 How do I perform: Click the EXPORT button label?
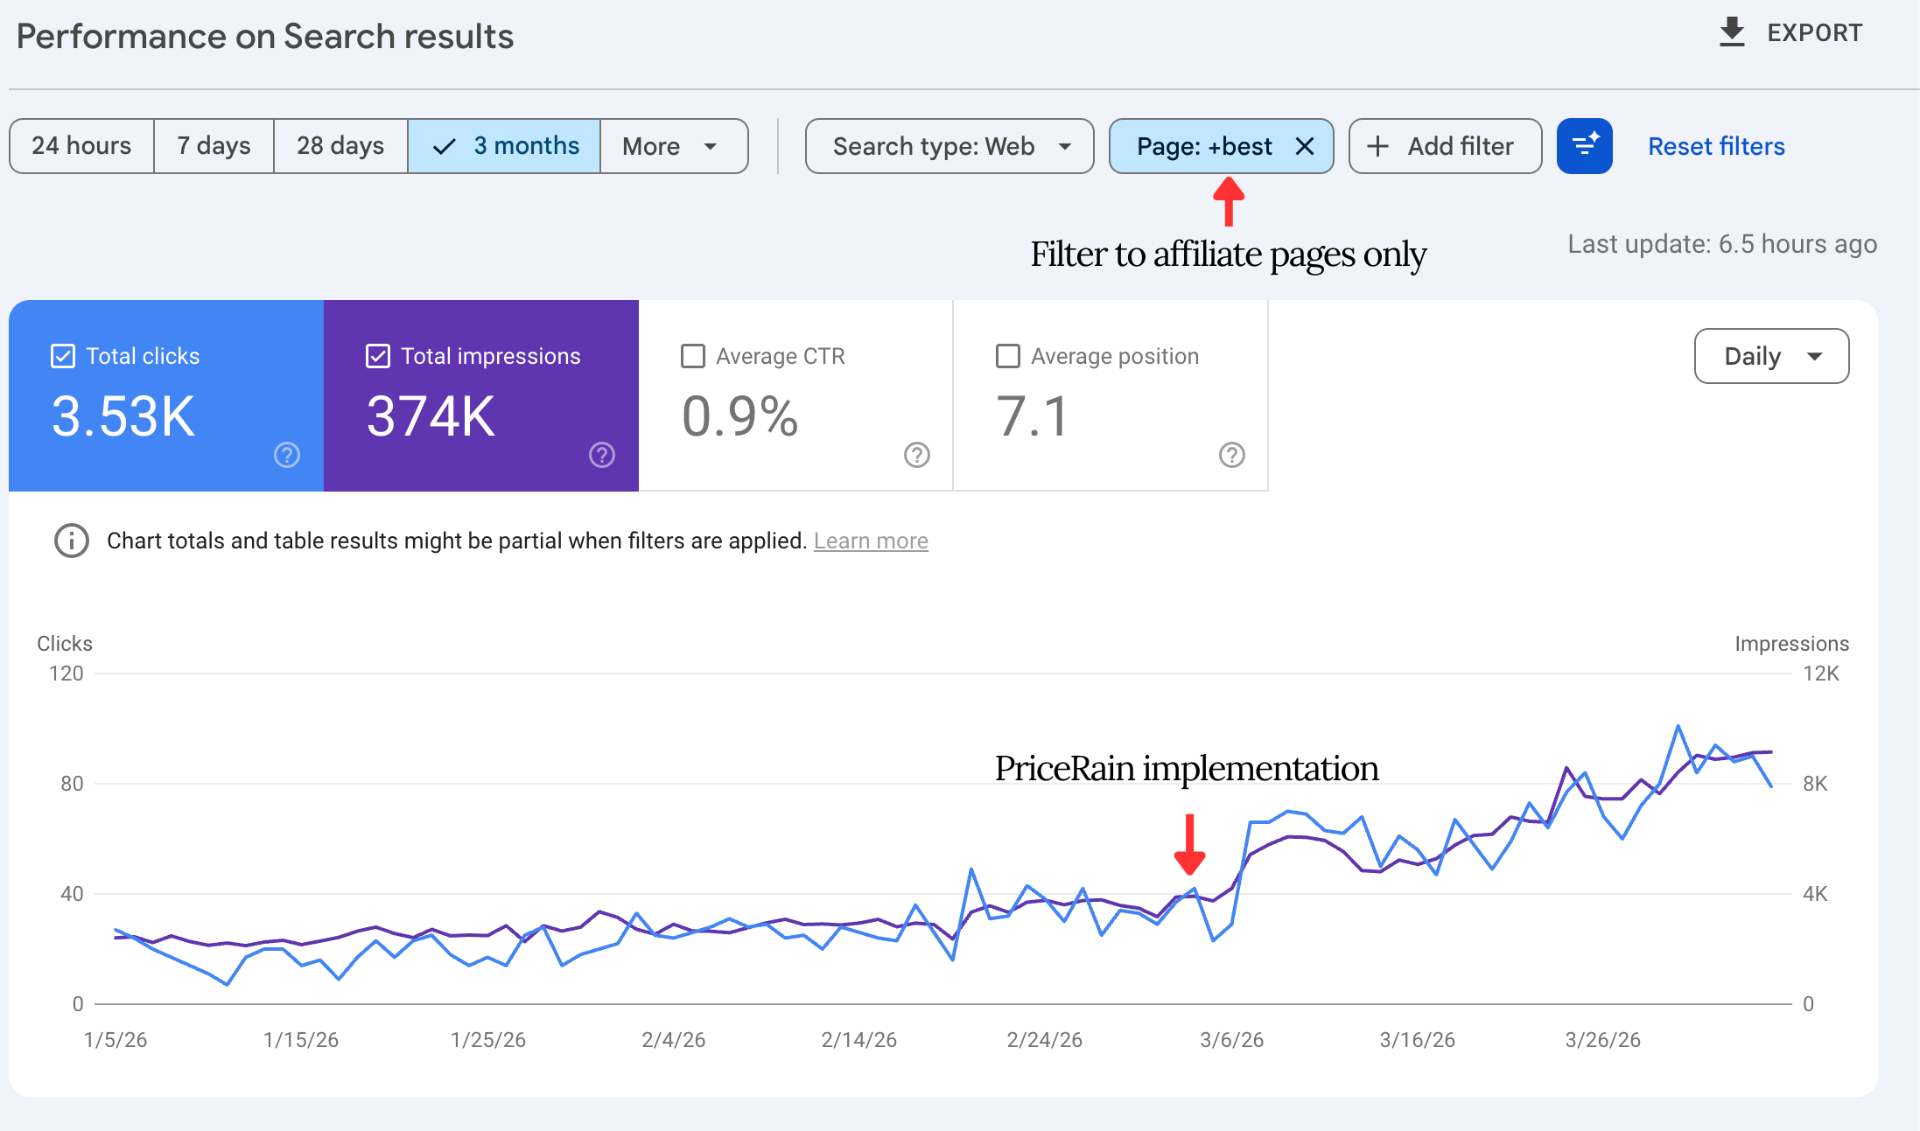click(x=1814, y=33)
